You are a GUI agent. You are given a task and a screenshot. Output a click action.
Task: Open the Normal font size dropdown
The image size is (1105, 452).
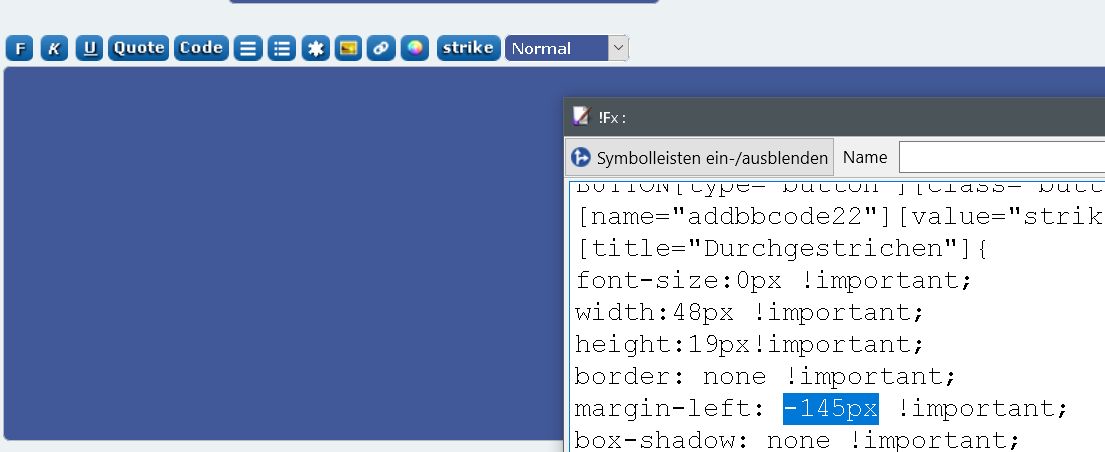(566, 48)
